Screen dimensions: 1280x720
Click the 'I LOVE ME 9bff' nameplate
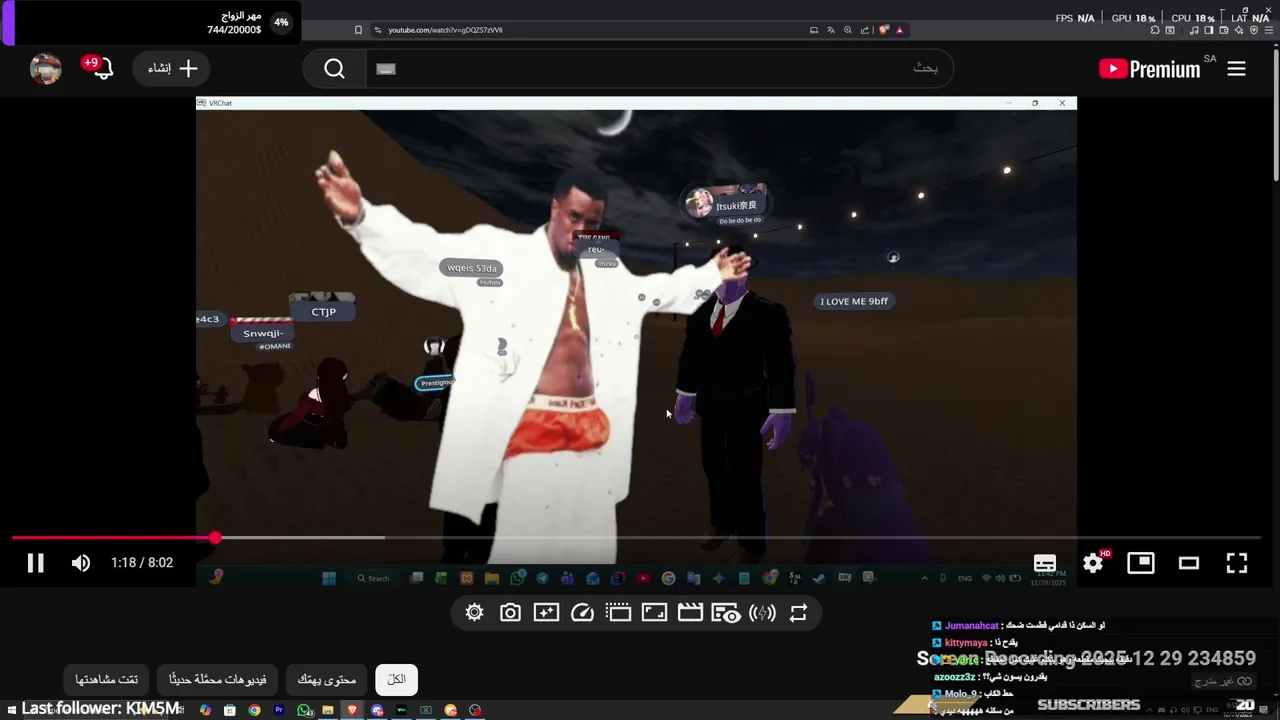tap(854, 301)
